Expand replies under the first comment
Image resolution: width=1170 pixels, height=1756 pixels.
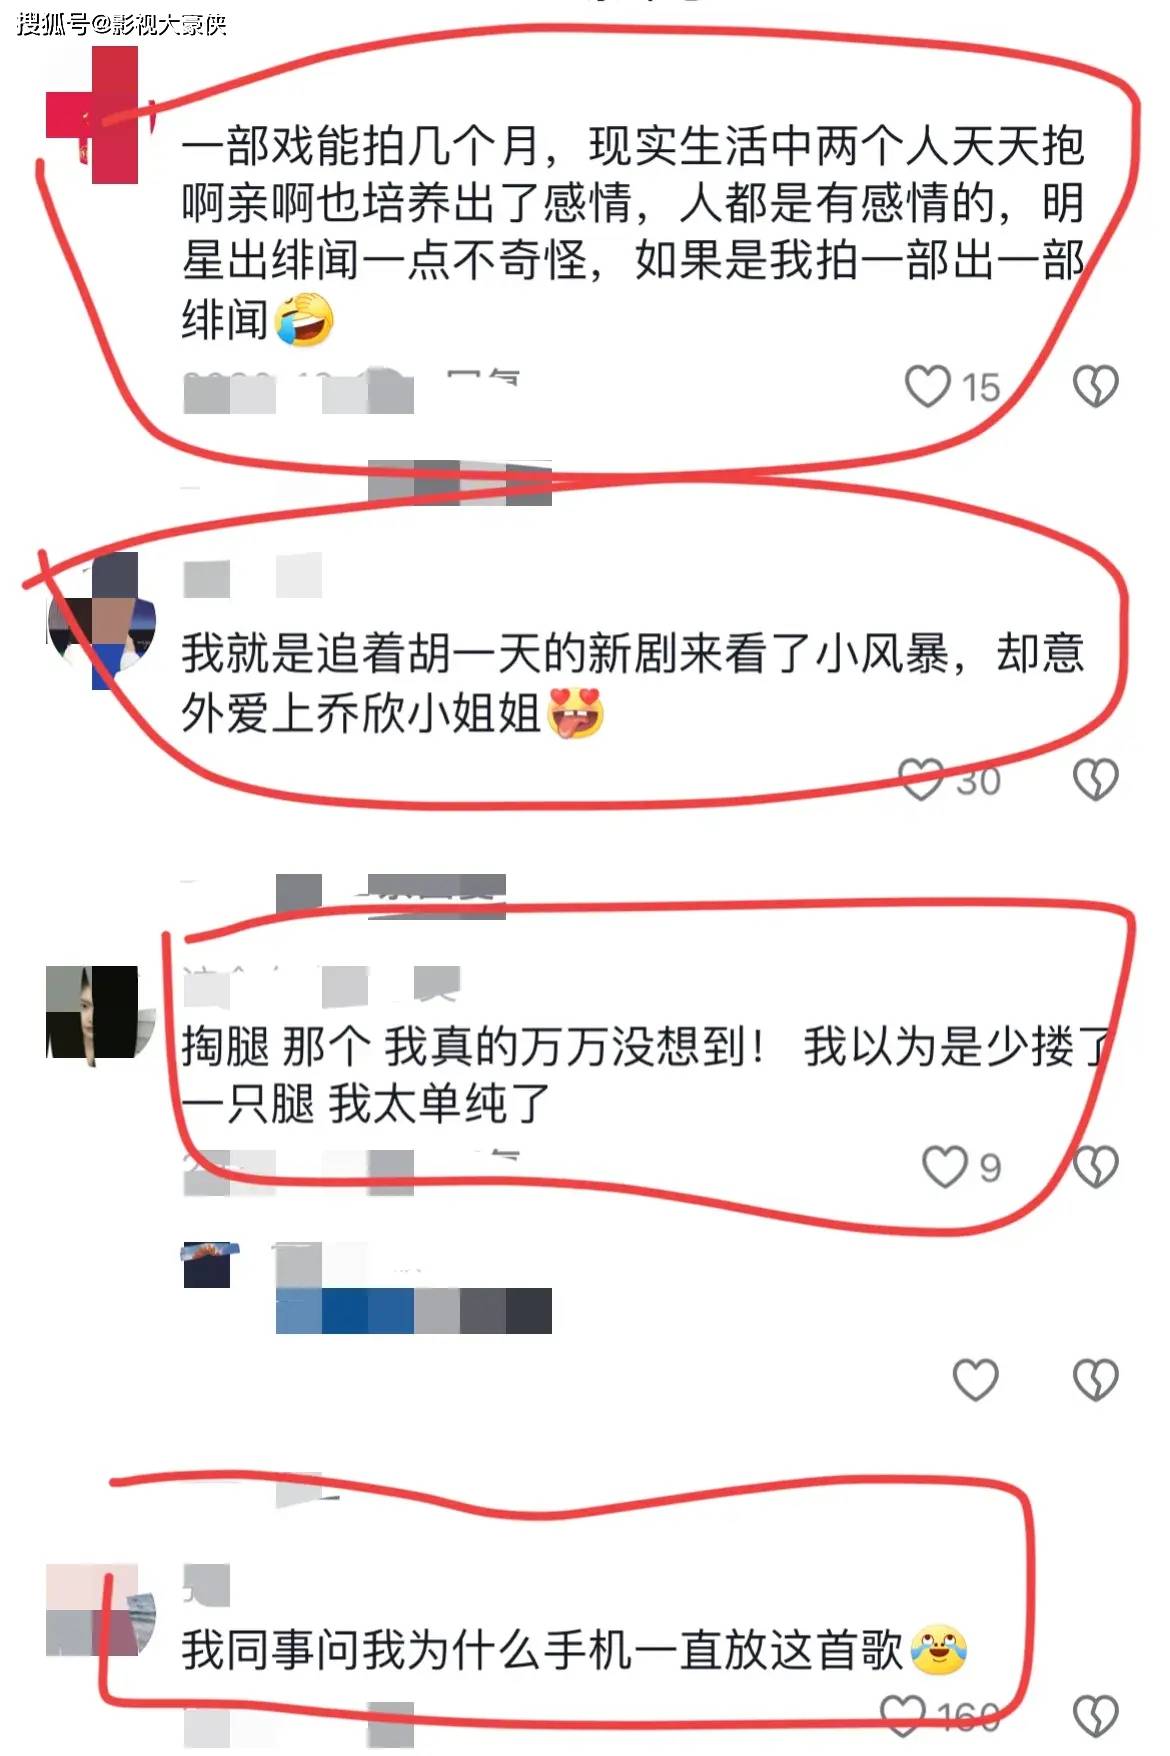pyautogui.click(x=460, y=483)
